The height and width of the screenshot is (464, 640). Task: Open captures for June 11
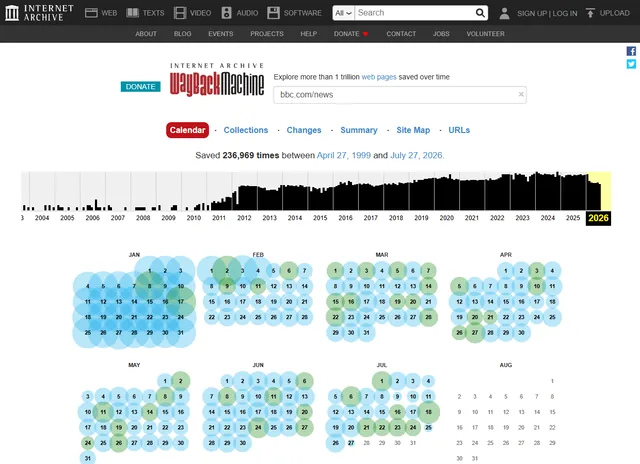click(273, 396)
